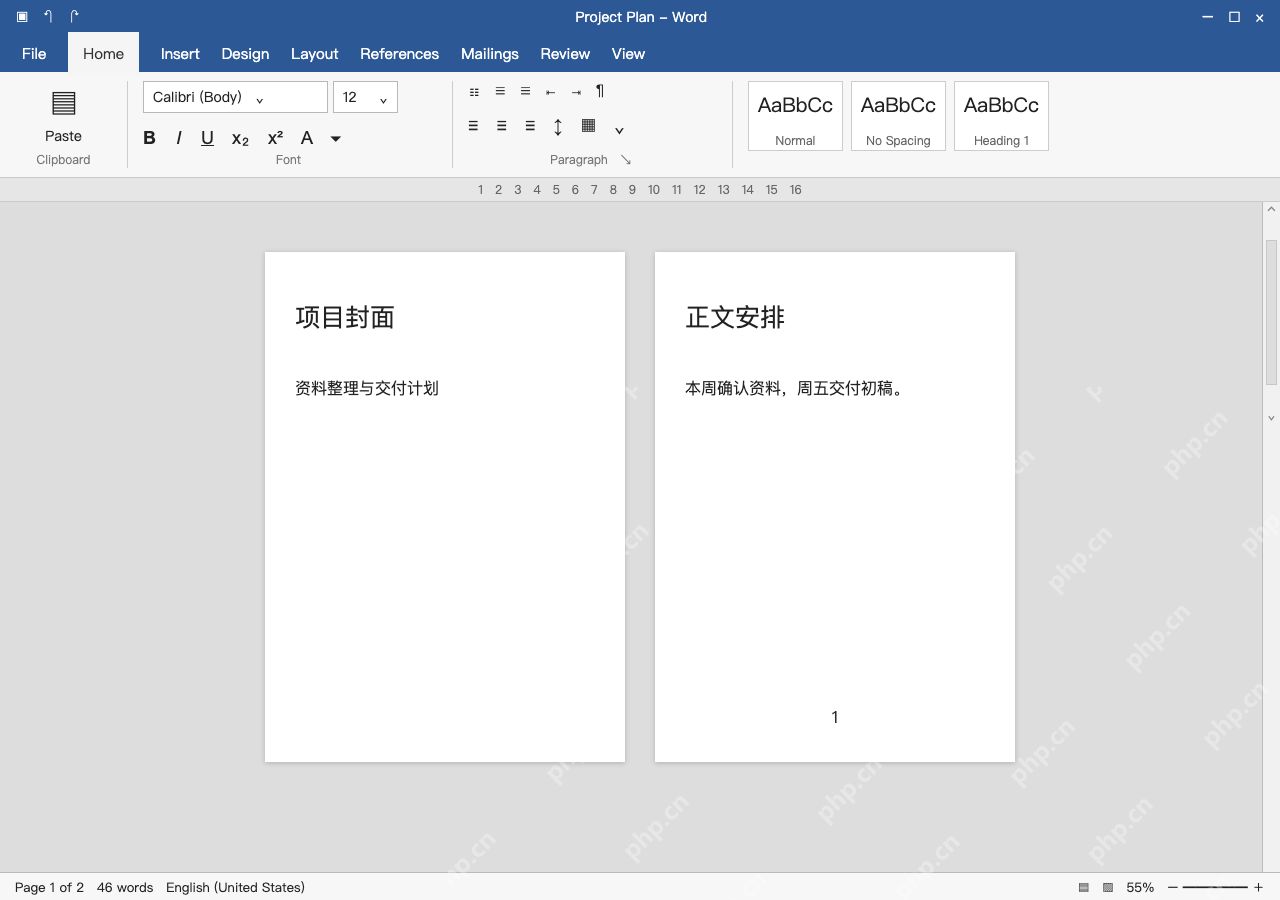Apply the Normal style
Viewport: 1280px width, 900px height.
click(x=795, y=116)
